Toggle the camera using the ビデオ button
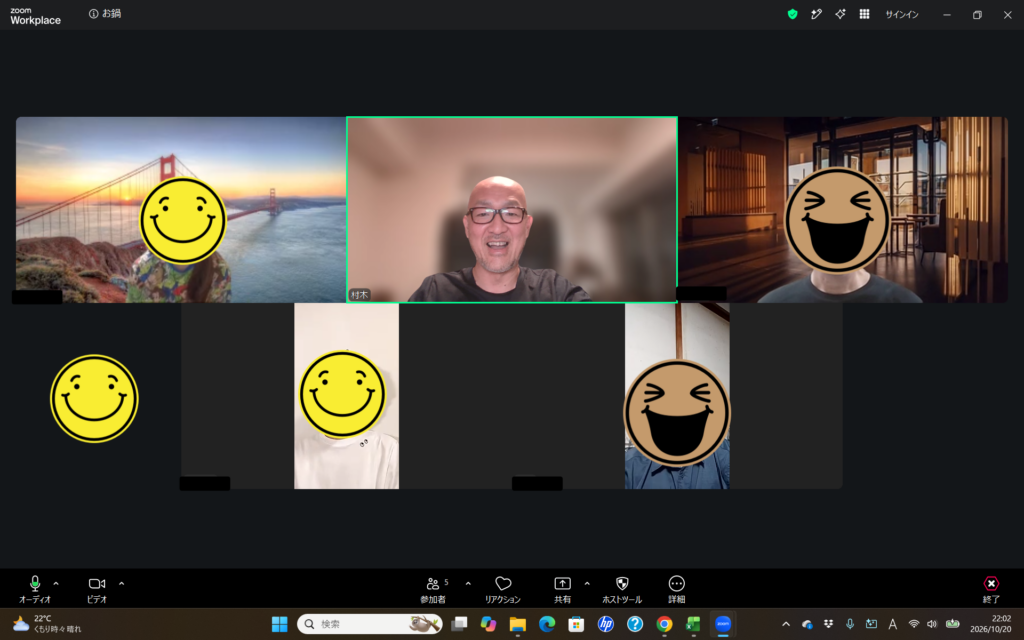 pos(97,588)
